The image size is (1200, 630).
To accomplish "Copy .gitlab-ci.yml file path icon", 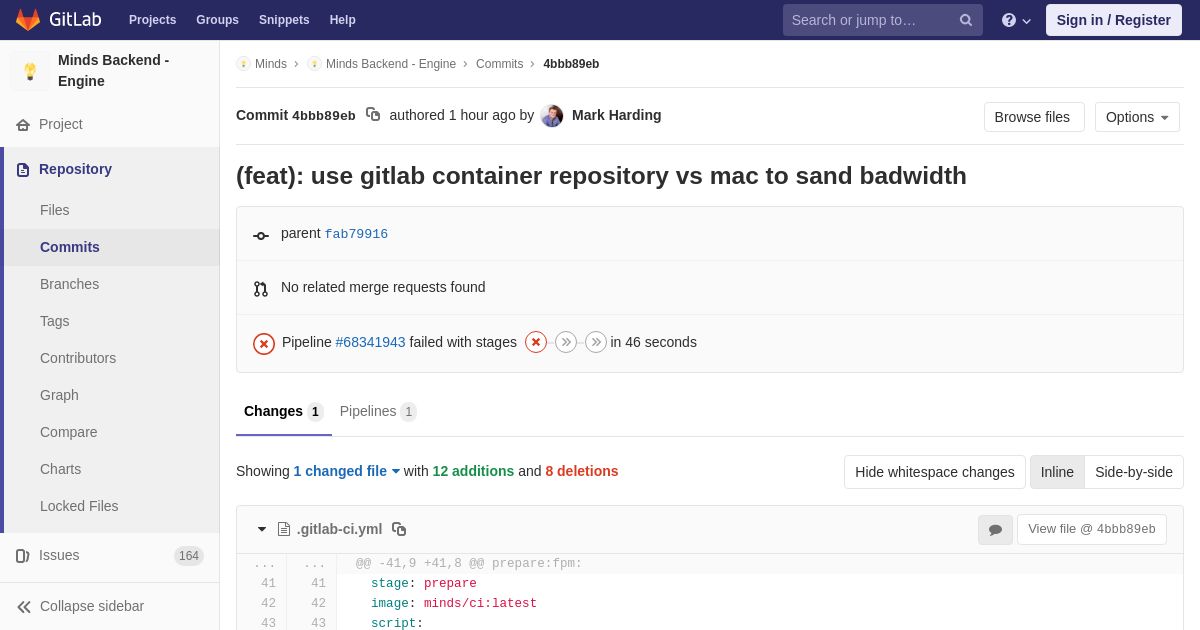I will click(399, 529).
